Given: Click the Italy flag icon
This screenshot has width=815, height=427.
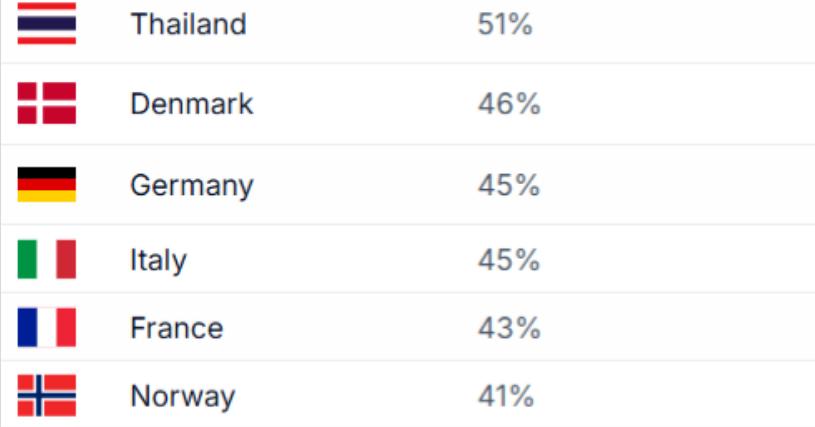Looking at the screenshot, I should point(46,260).
